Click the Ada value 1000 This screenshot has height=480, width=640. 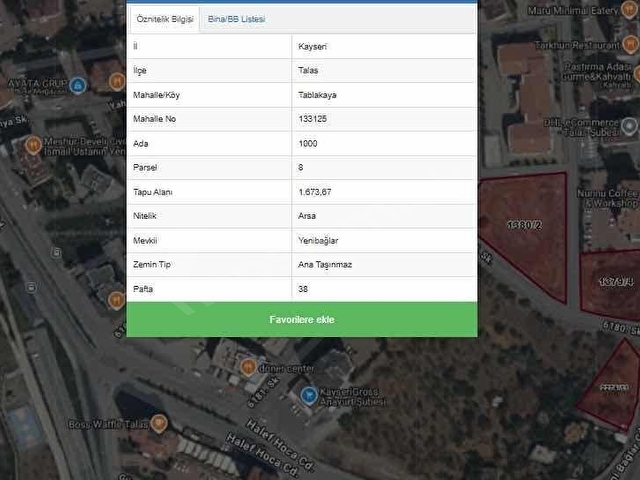pyautogui.click(x=308, y=143)
